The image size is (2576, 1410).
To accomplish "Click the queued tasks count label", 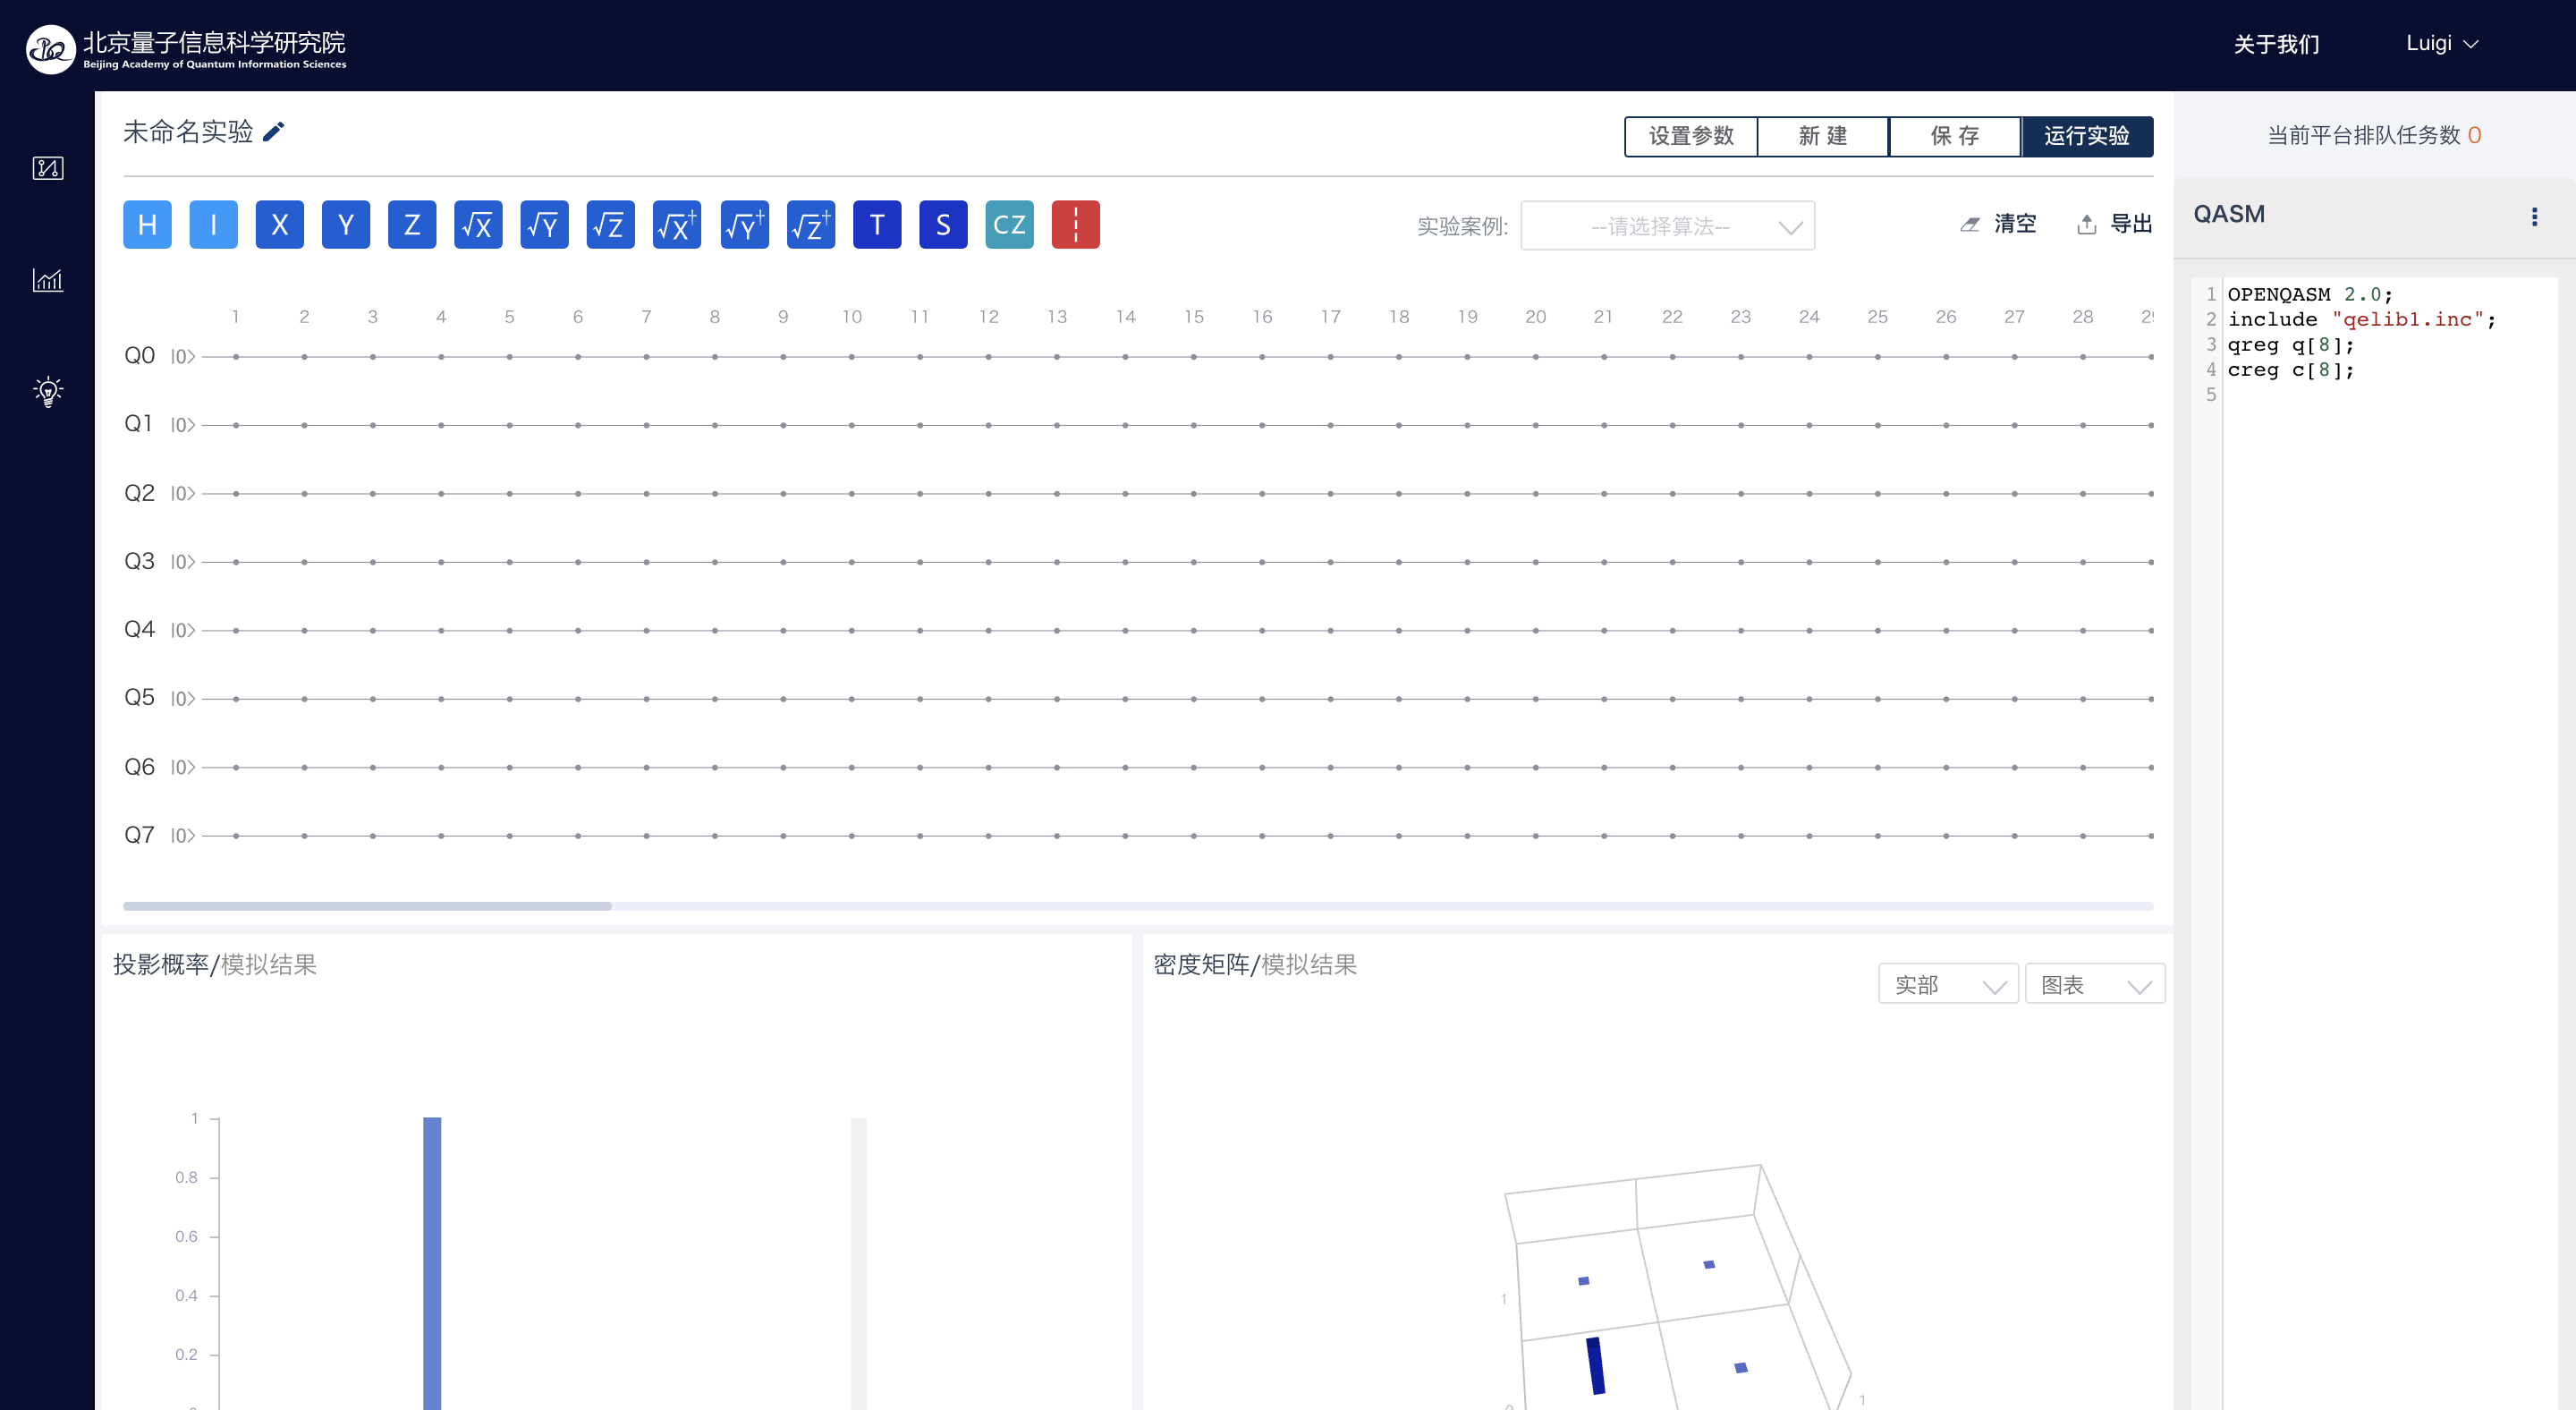I will (2374, 135).
